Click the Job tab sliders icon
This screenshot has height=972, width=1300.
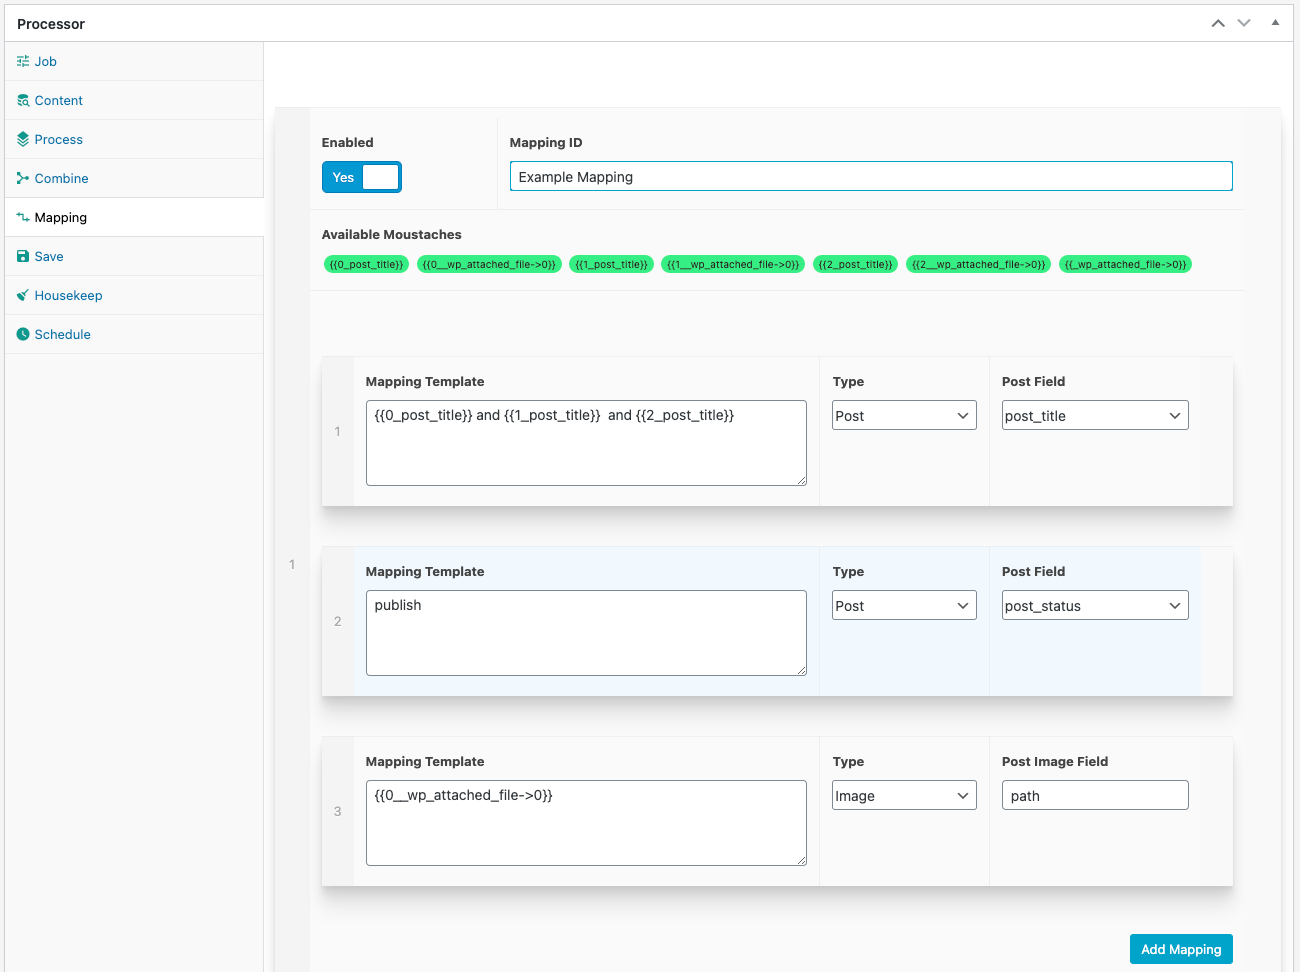[23, 61]
